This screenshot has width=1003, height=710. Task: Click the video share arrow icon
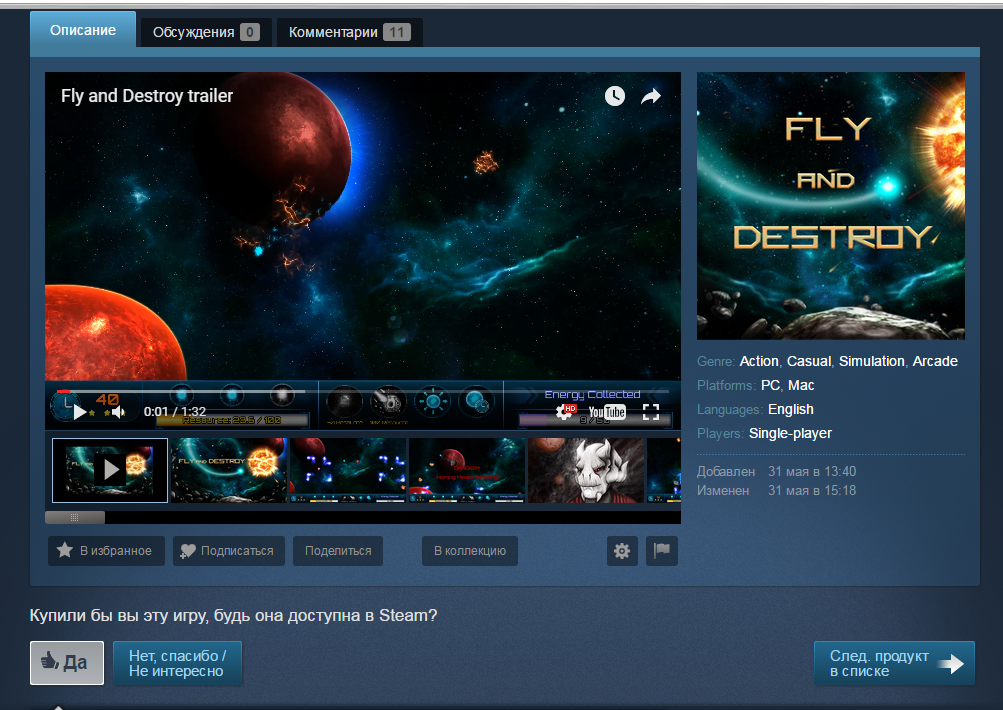tap(651, 96)
